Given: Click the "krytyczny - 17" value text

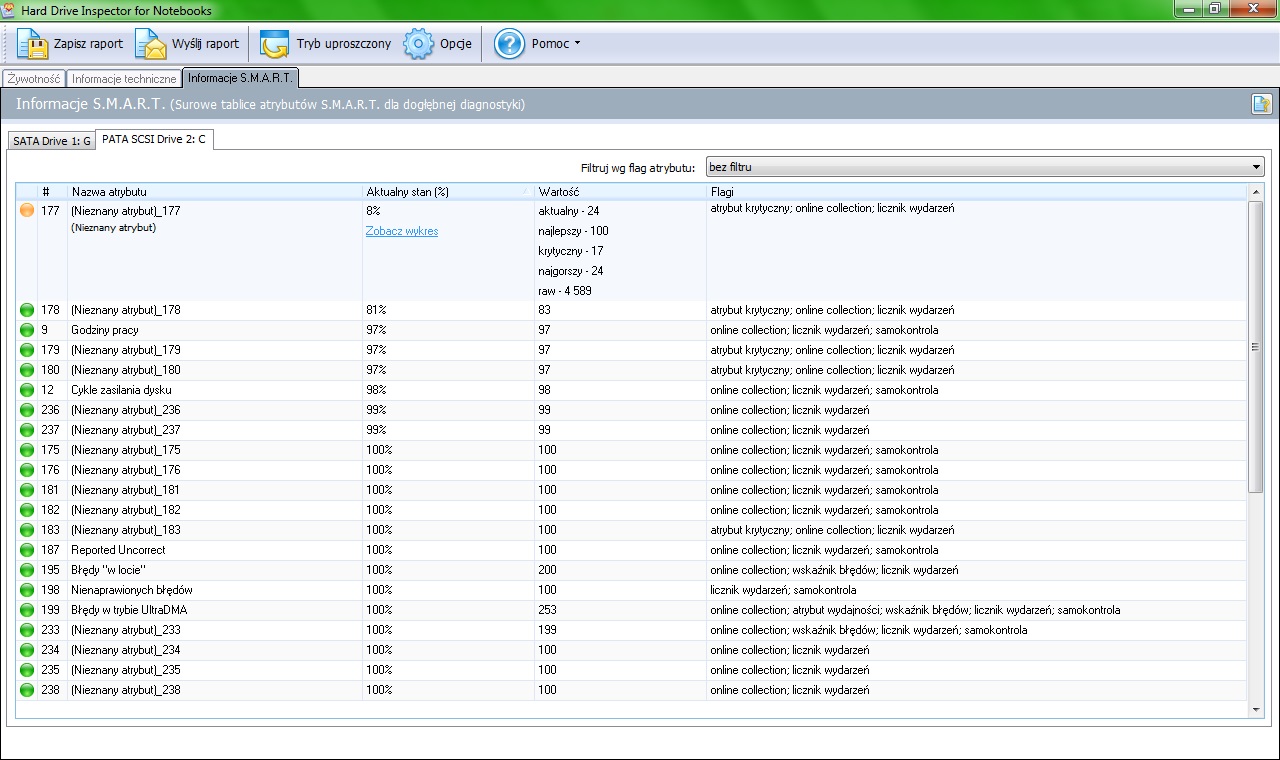Looking at the screenshot, I should click(x=571, y=251).
